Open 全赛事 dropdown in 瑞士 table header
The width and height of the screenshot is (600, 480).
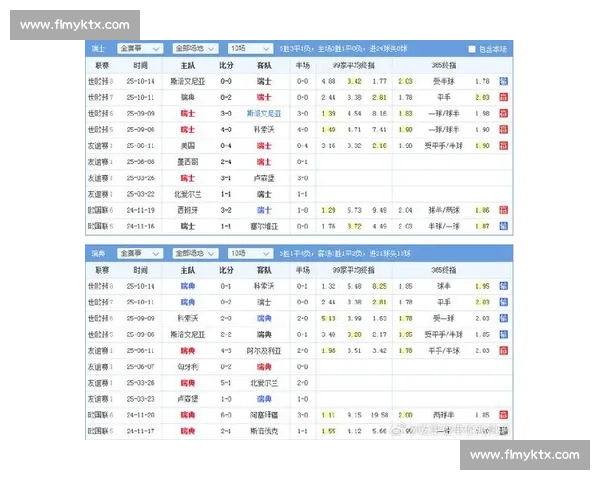click(x=140, y=49)
